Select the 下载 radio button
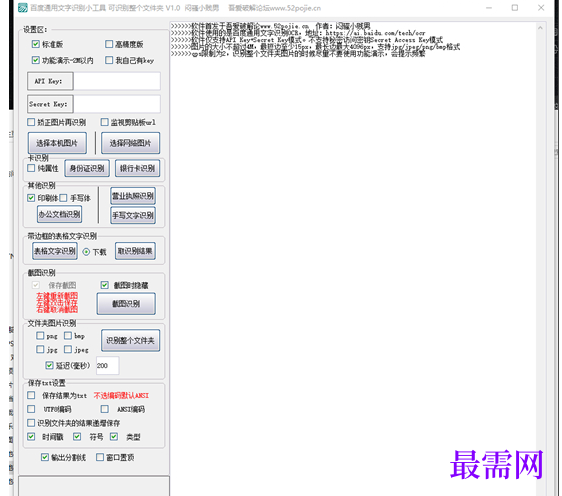 click(x=86, y=252)
